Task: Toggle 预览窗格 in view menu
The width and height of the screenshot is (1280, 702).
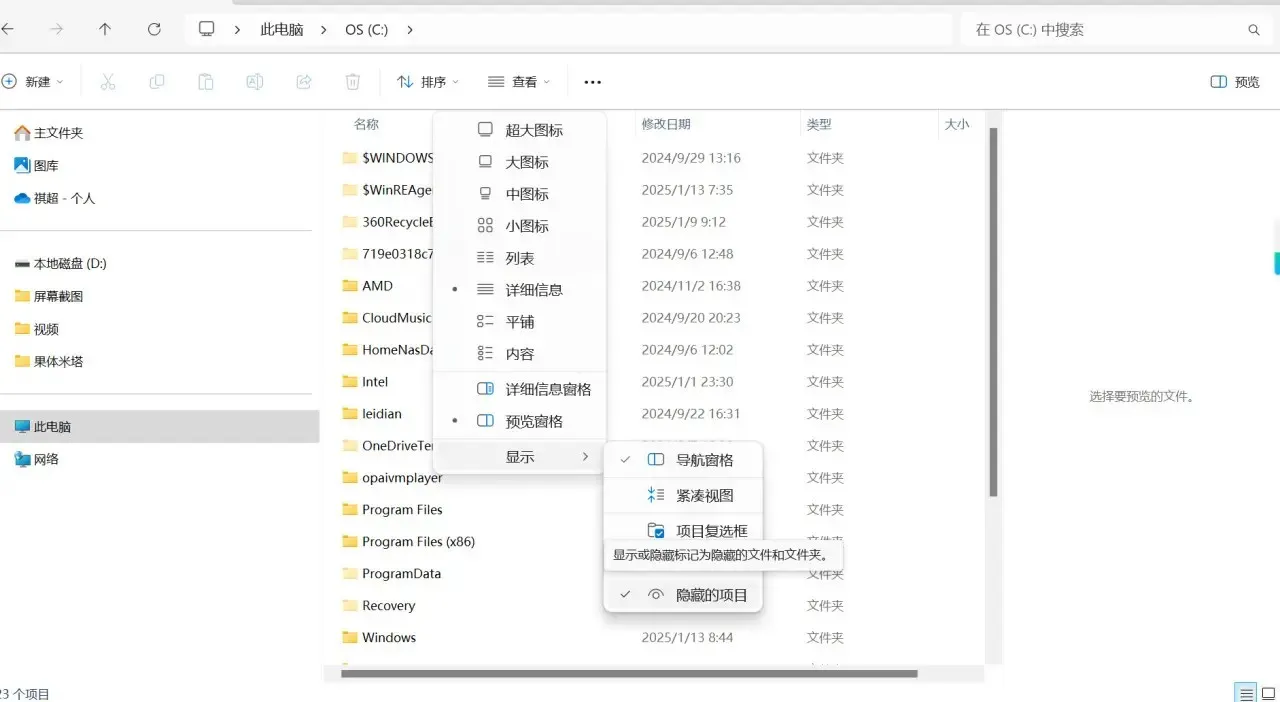Action: (520, 421)
